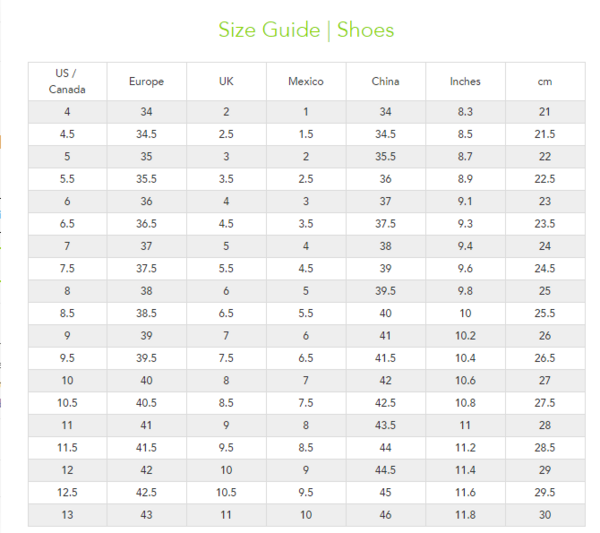Click the Mexico column header

pyautogui.click(x=306, y=81)
